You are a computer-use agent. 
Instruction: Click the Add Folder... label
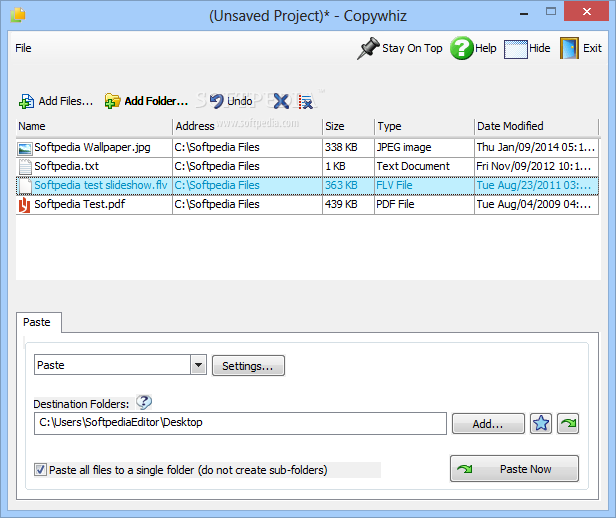(x=156, y=101)
